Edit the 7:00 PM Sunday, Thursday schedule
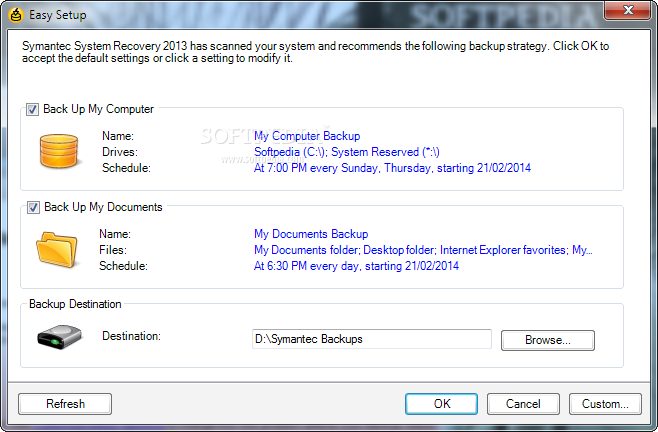Viewport: 658px width, 432px height. 392,168
